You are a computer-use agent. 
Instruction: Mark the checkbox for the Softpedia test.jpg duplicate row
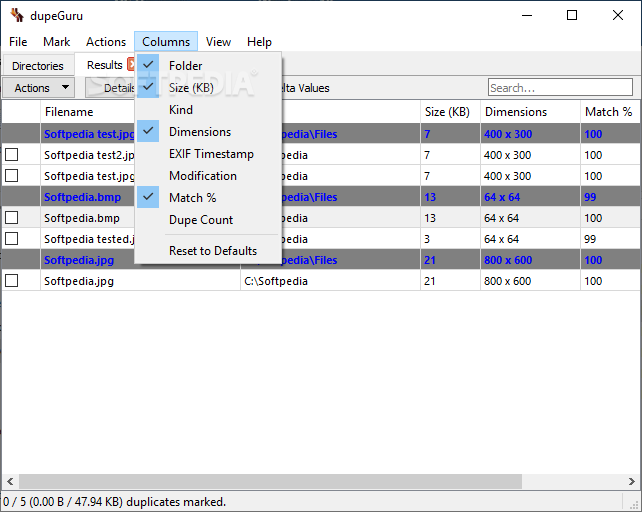(x=11, y=175)
